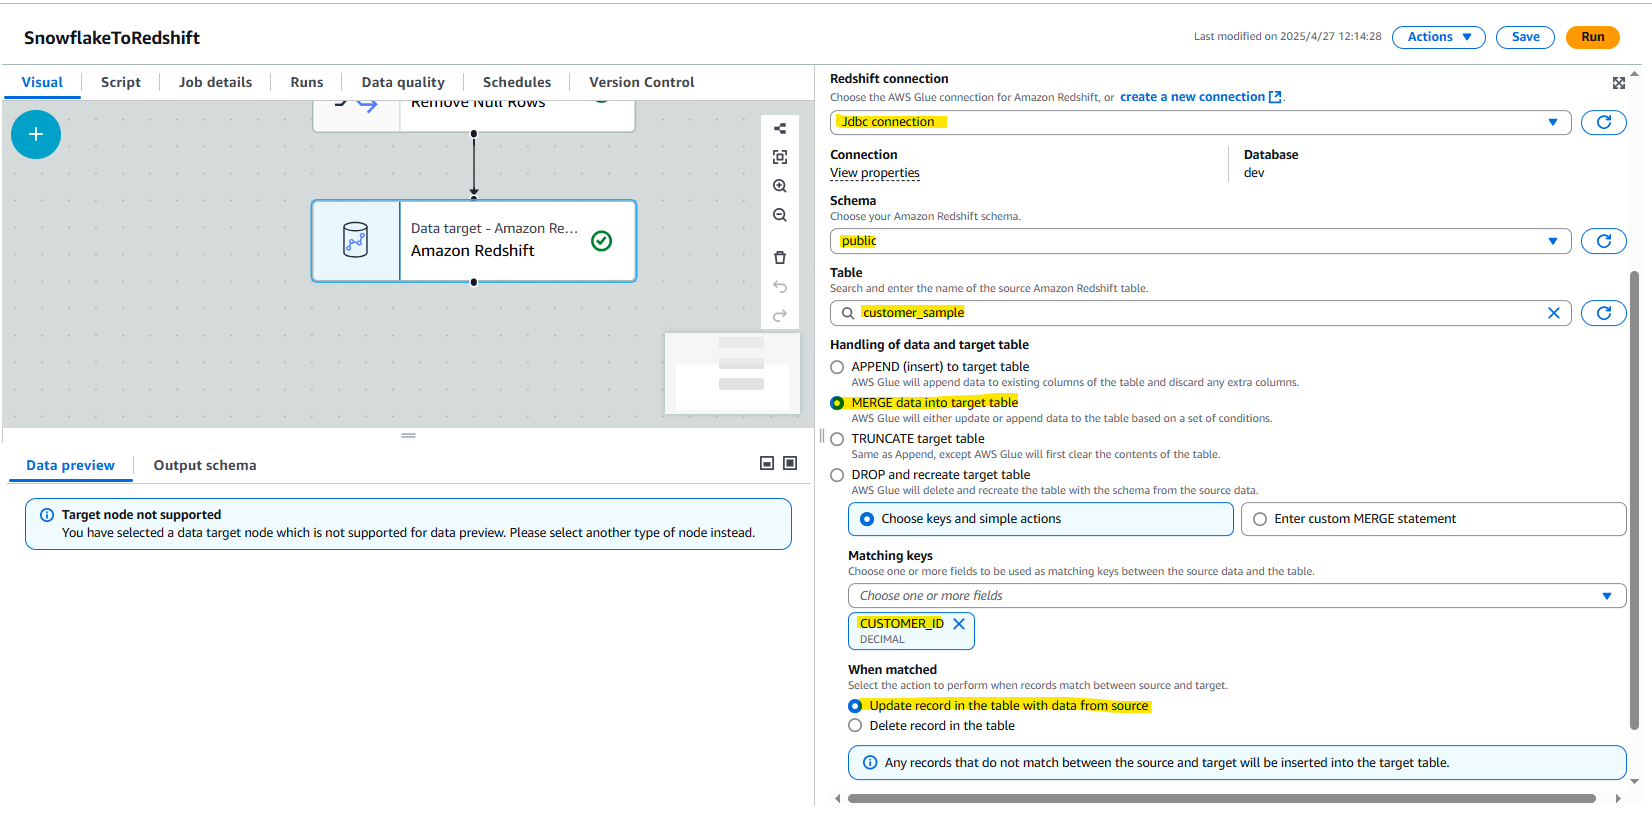Click the customer_sample table search field
Image resolution: width=1652 pixels, height=826 pixels.
click(x=1200, y=313)
